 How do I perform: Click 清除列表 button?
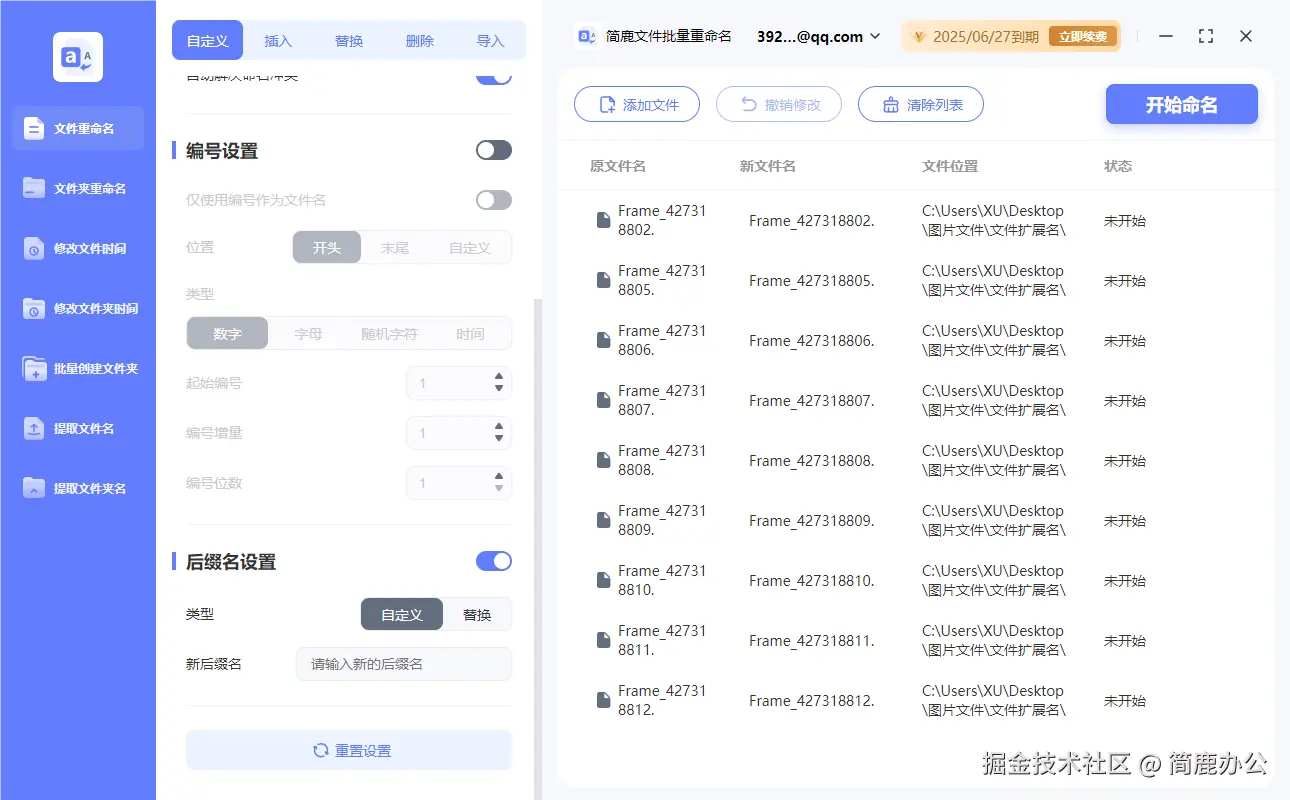pos(921,104)
